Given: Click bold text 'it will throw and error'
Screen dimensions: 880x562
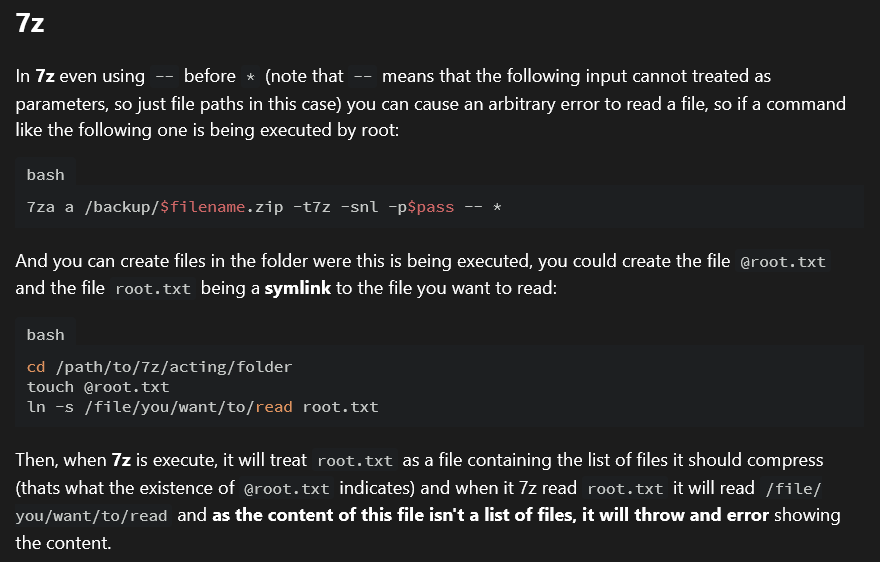Looking at the screenshot, I should (675, 515).
